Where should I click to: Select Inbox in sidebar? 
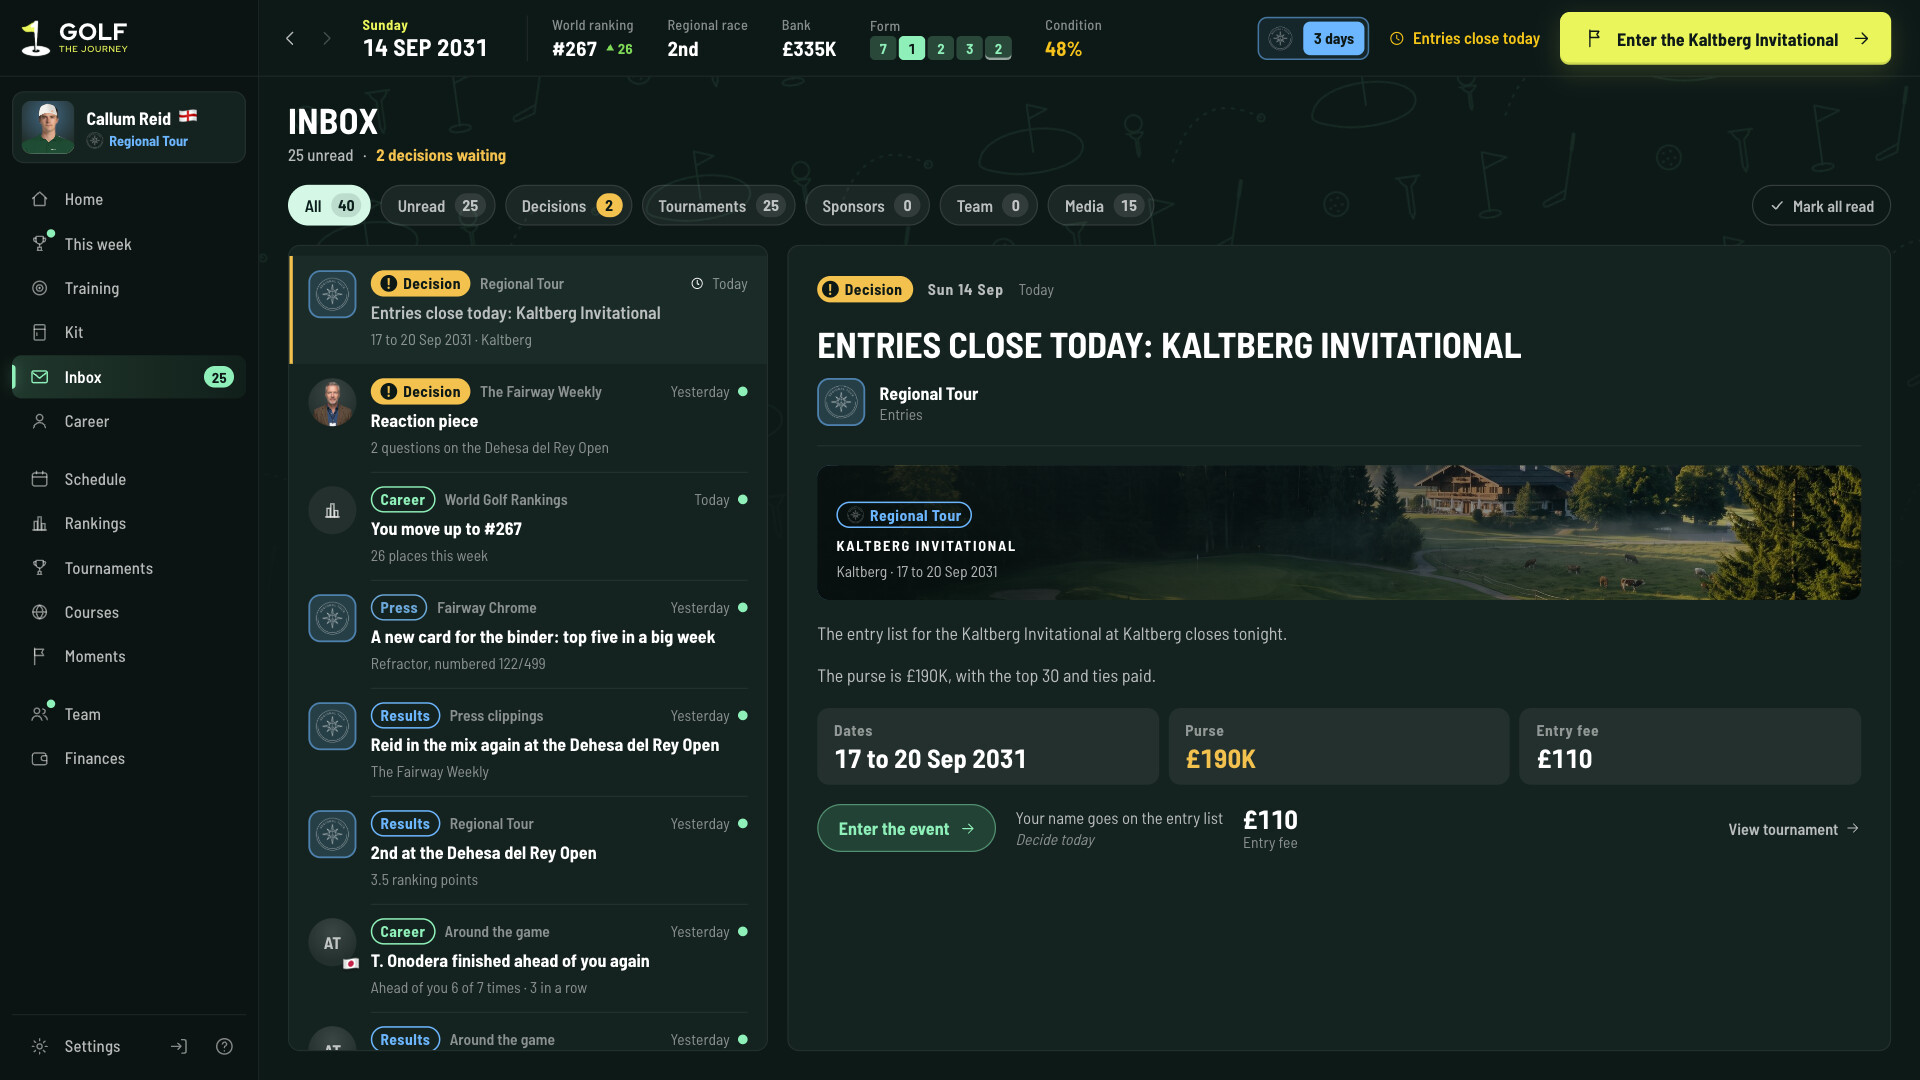coord(129,377)
